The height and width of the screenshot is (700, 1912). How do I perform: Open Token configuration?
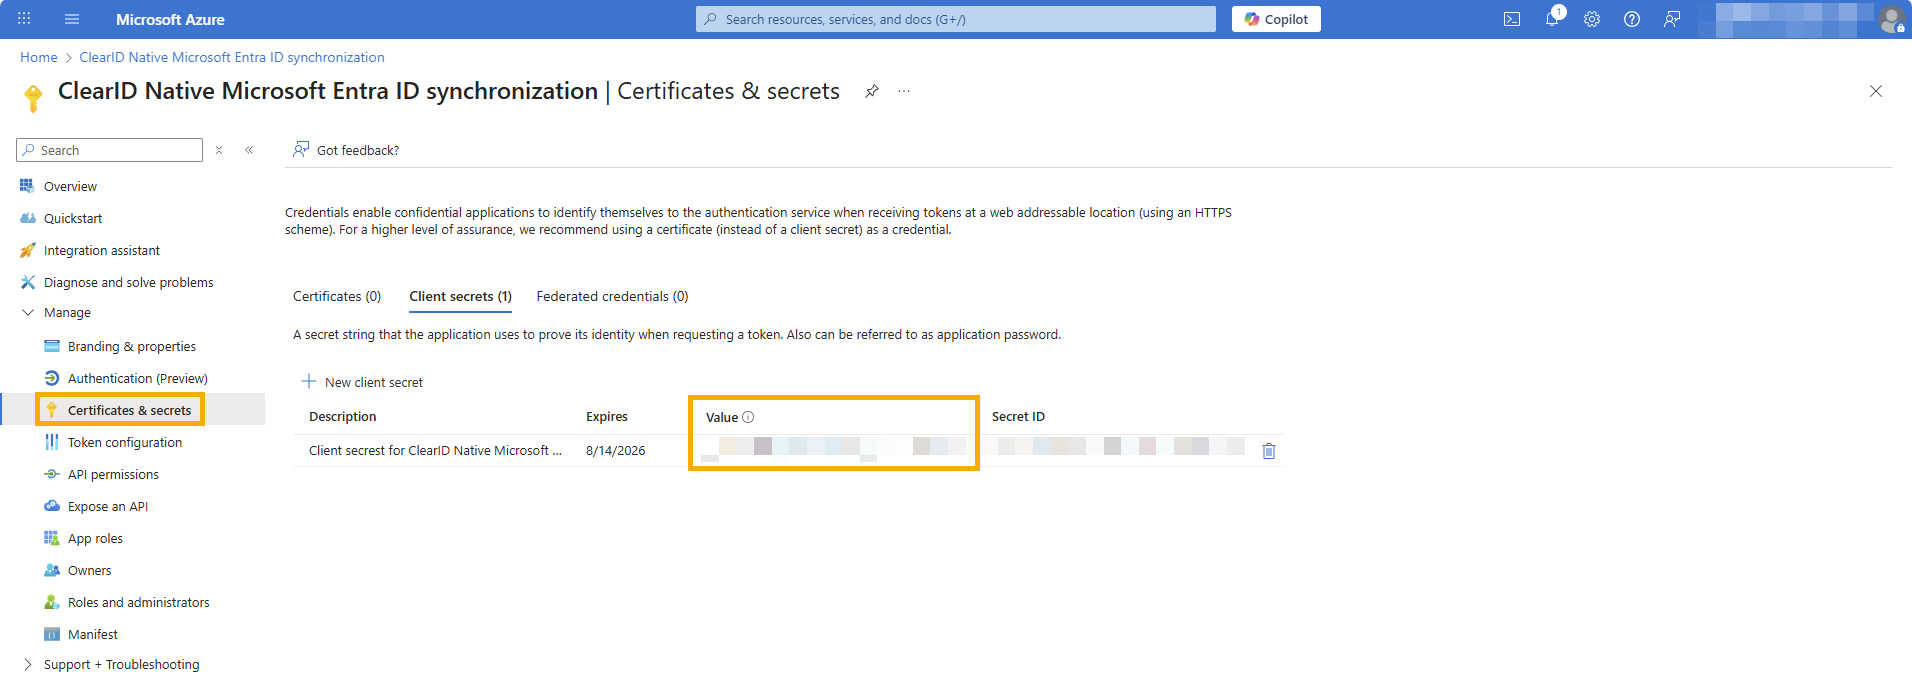125,442
